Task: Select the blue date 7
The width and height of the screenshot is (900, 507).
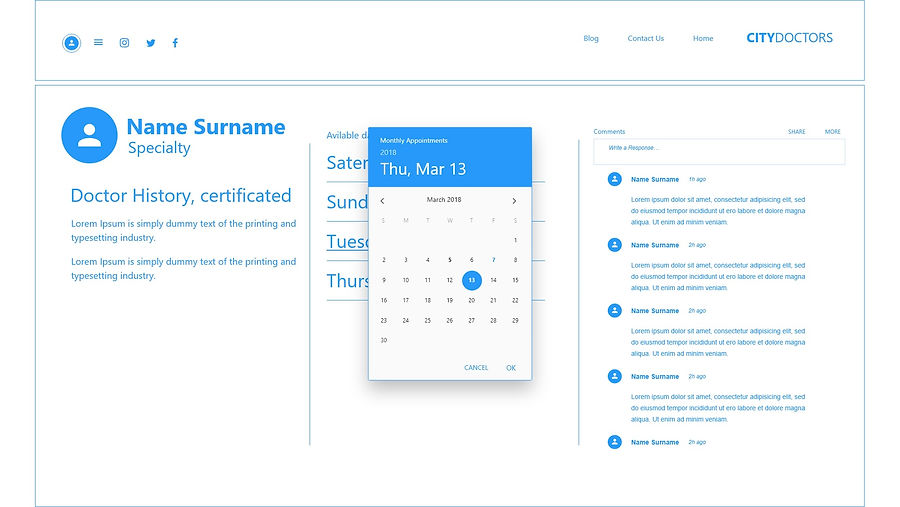Action: (x=493, y=260)
